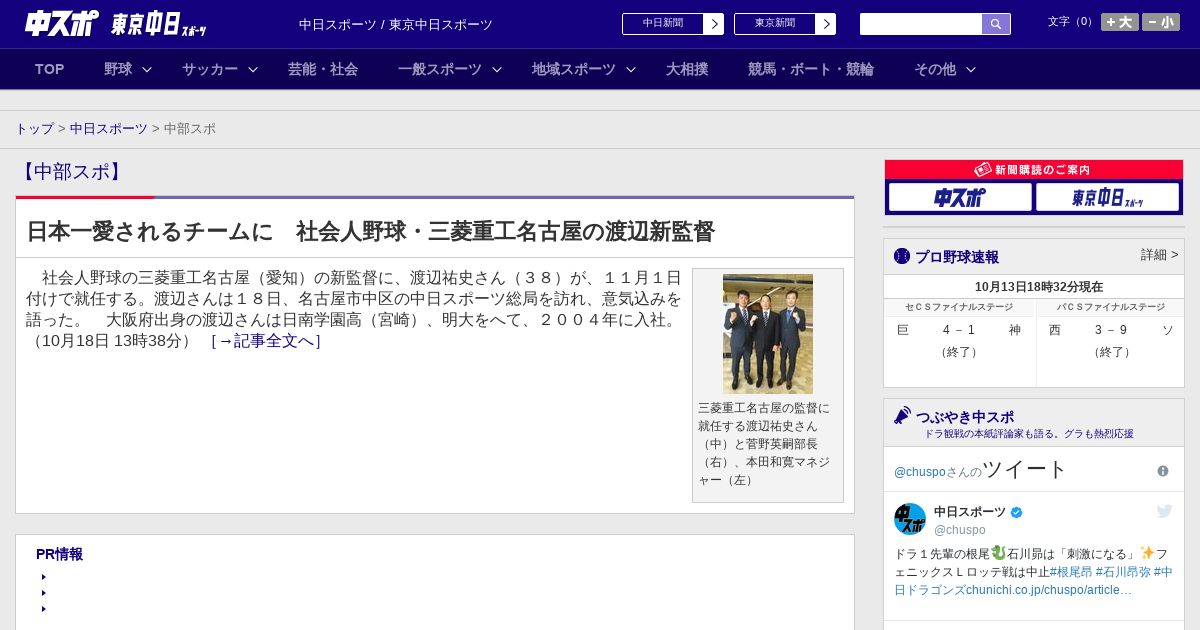Open the 一般スポーツ navigation menu
1200x630 pixels.
pos(440,69)
